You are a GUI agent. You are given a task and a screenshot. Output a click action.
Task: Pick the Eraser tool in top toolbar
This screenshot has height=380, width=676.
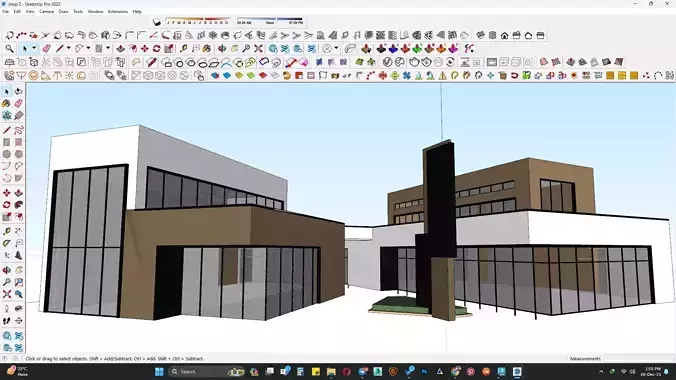click(x=47, y=49)
